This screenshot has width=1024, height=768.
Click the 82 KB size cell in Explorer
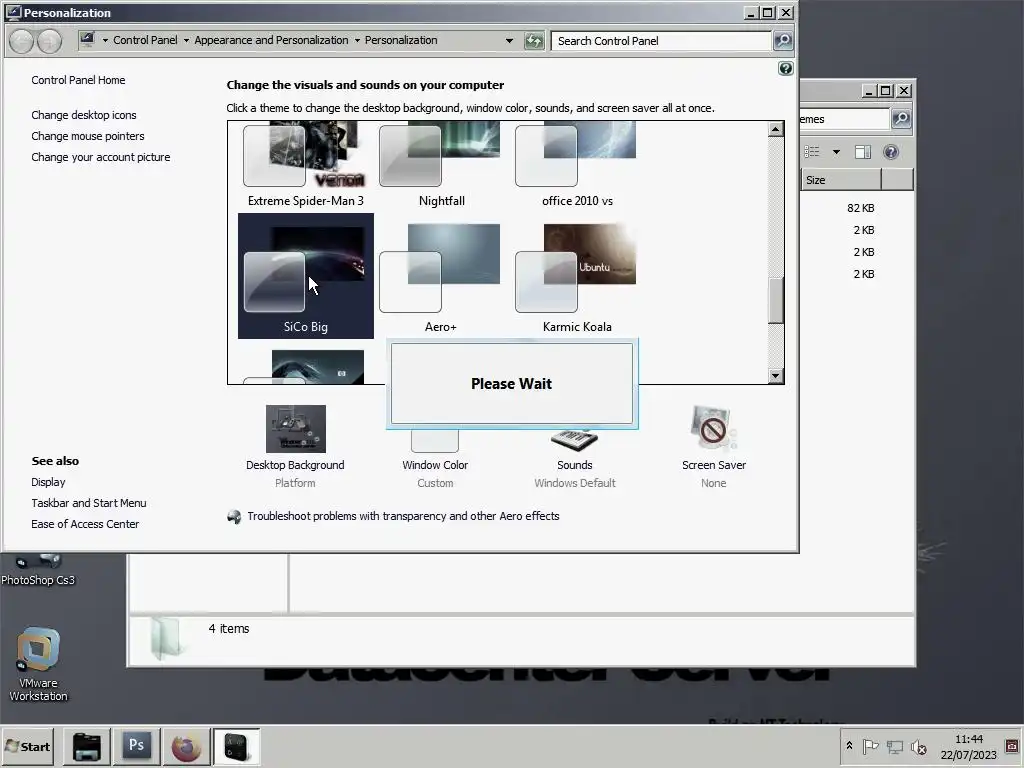pyautogui.click(x=860, y=208)
